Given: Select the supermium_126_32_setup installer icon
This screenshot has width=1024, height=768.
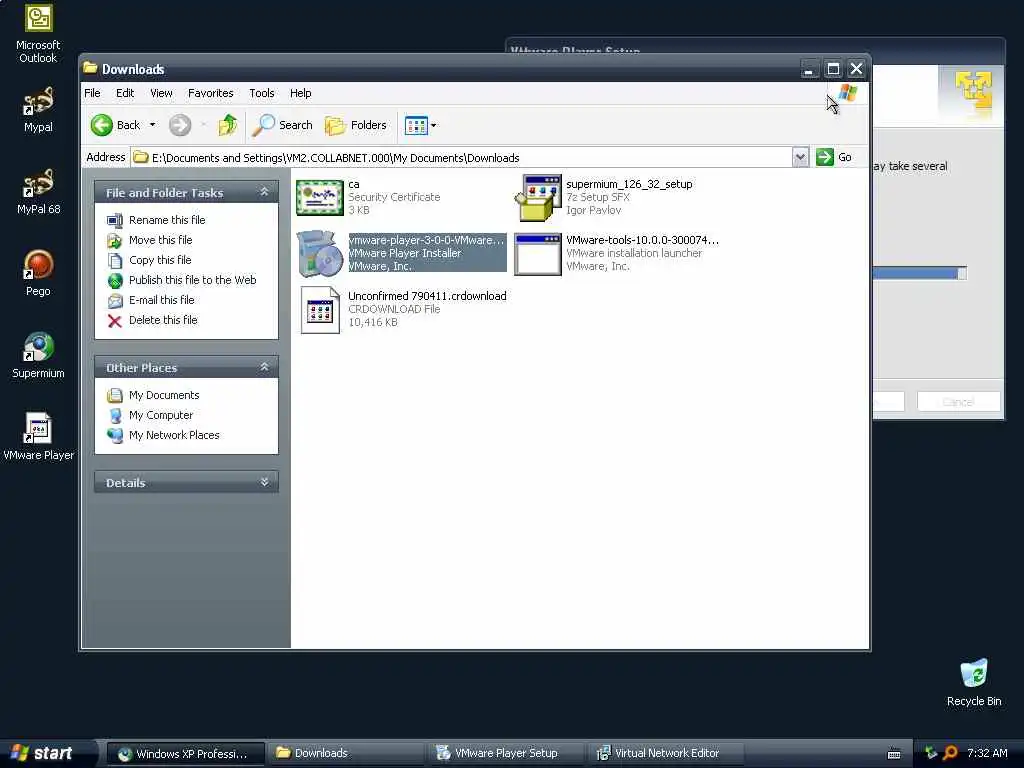Looking at the screenshot, I should pyautogui.click(x=538, y=197).
